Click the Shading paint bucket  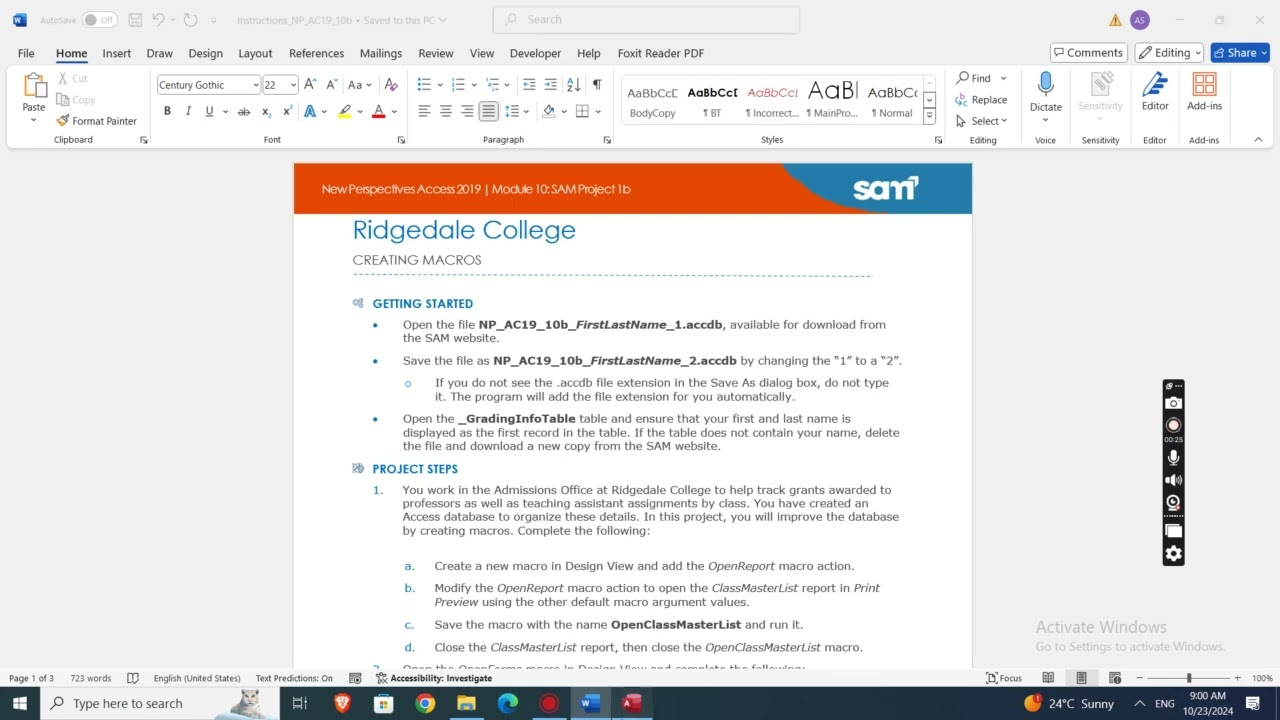pos(548,112)
